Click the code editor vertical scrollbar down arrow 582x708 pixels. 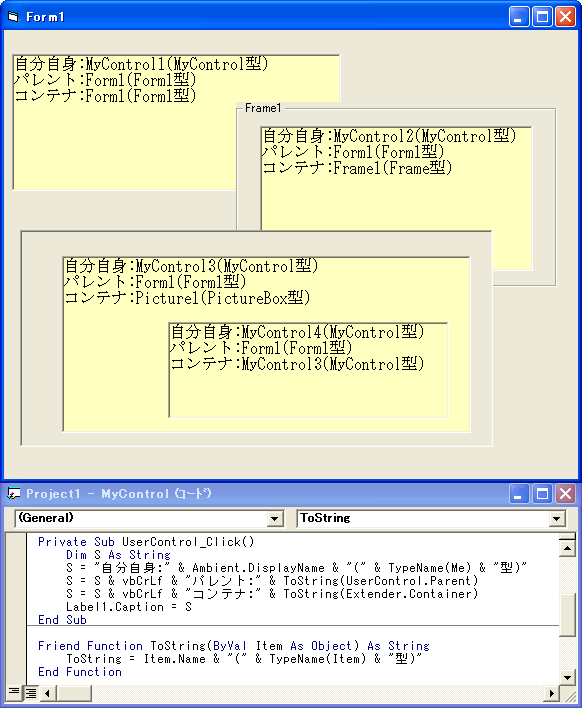click(x=567, y=677)
